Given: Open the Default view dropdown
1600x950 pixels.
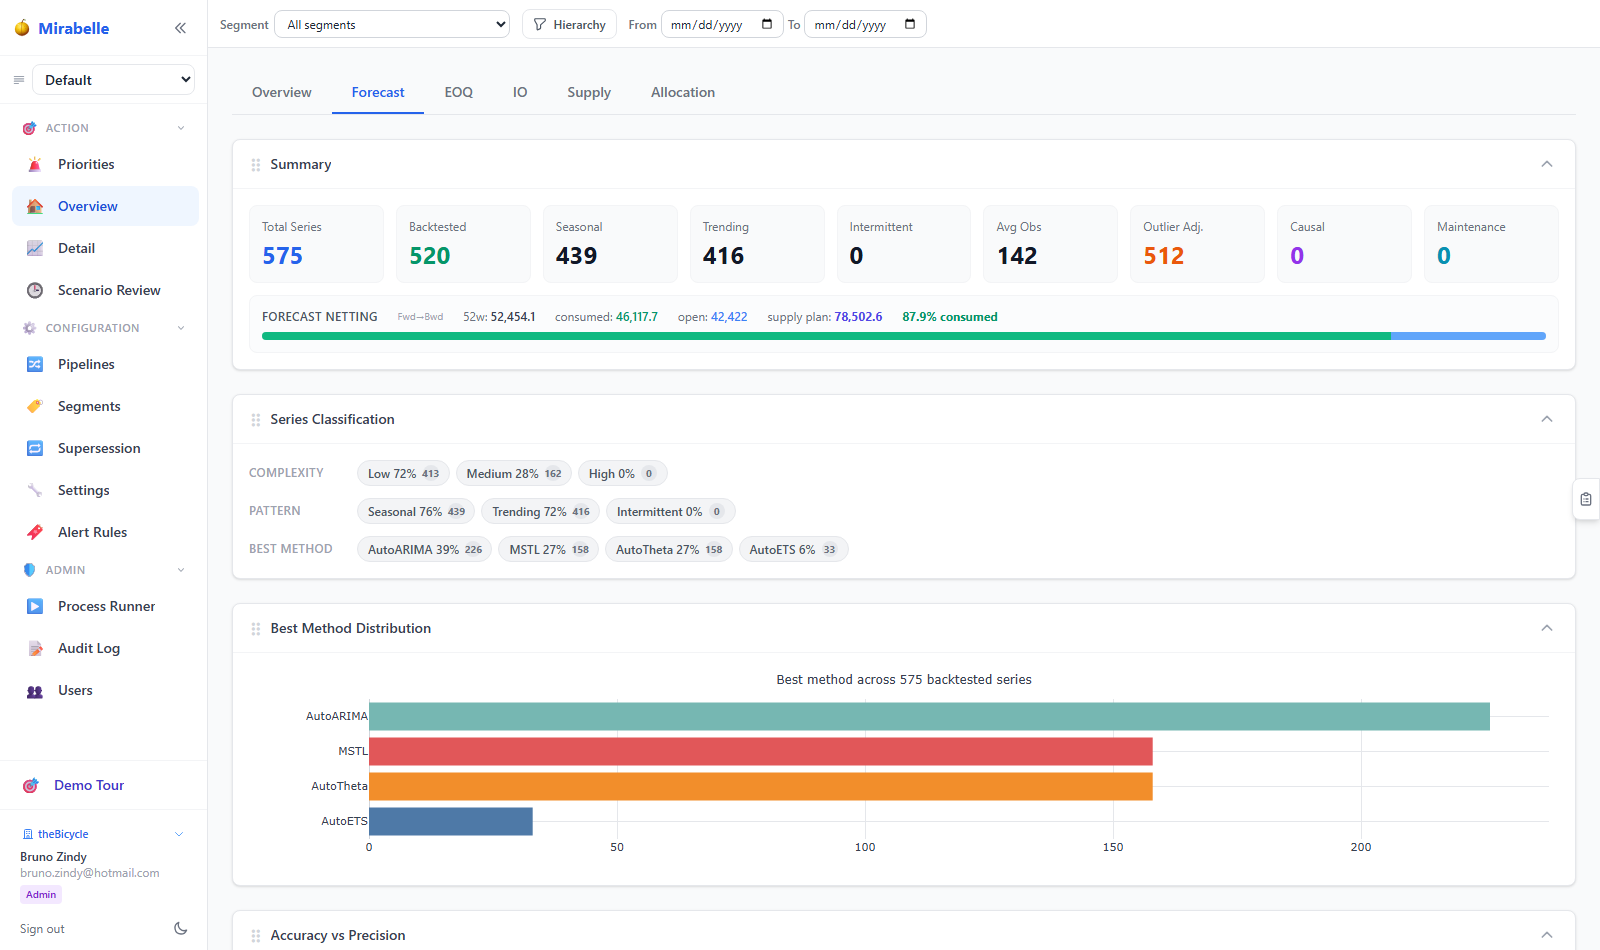Looking at the screenshot, I should (x=113, y=80).
